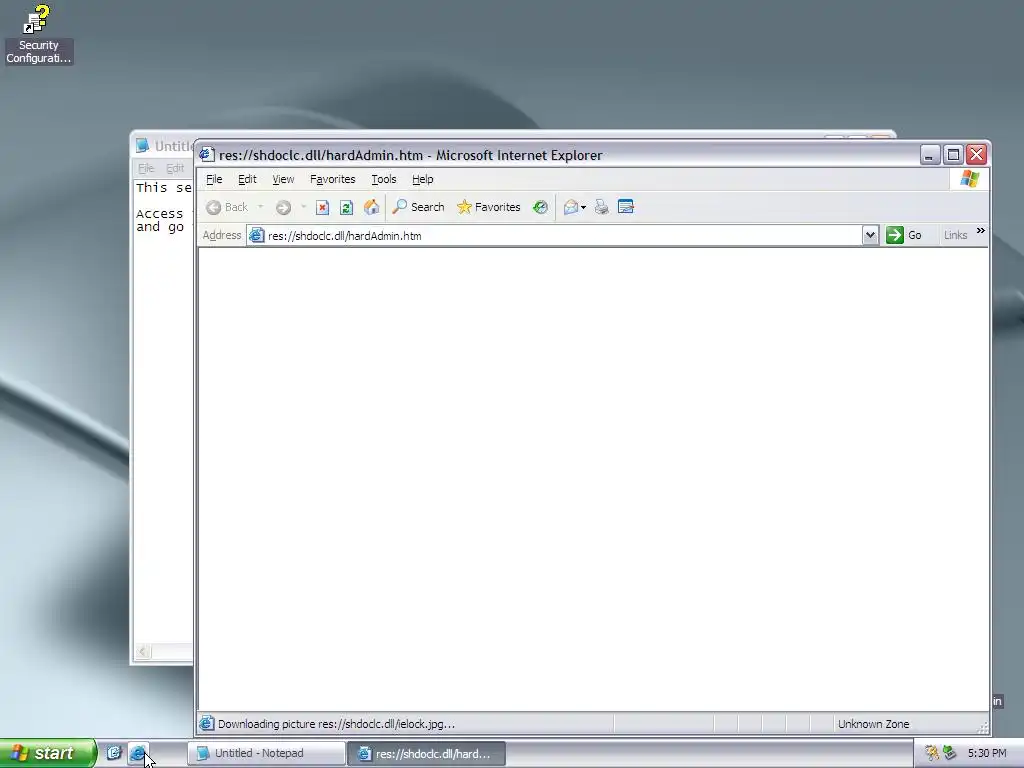Open the Security Configuration desktop shortcut
The width and height of the screenshot is (1024, 768).
pos(38,34)
